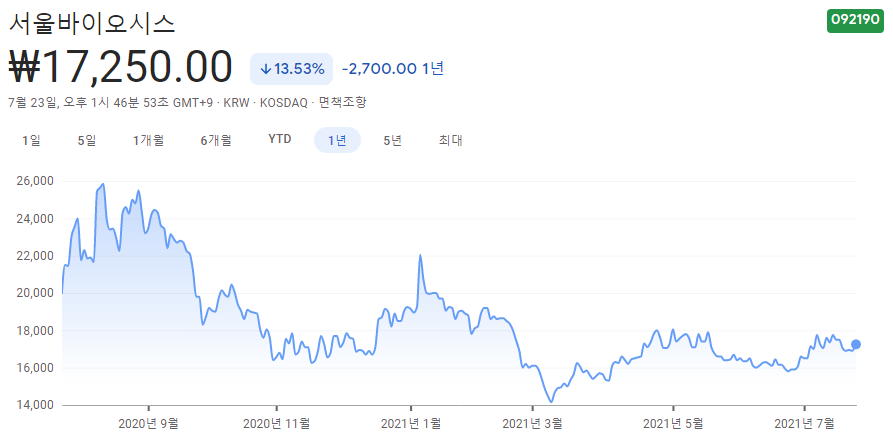This screenshot has width=893, height=444.
Task: Click the 2020년 11월 axis label
Action: [277, 423]
